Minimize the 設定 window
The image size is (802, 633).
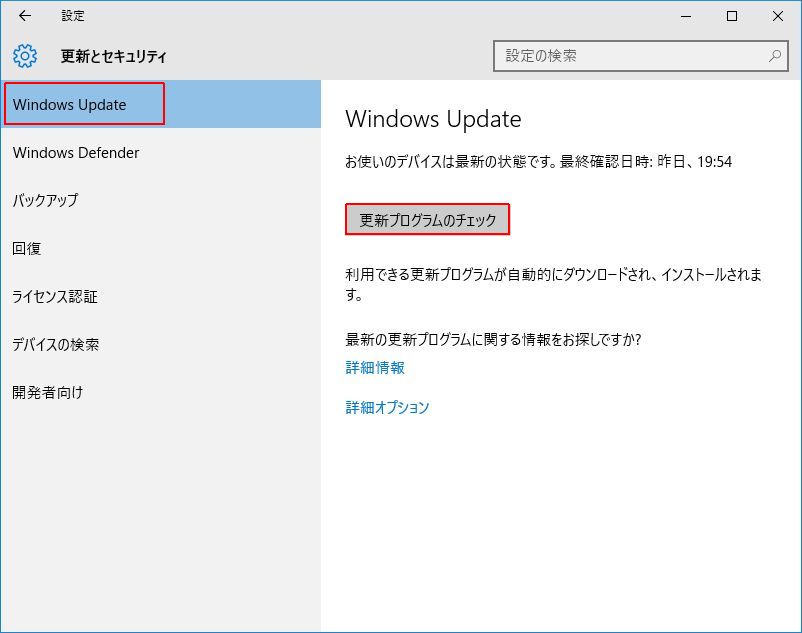pyautogui.click(x=686, y=16)
